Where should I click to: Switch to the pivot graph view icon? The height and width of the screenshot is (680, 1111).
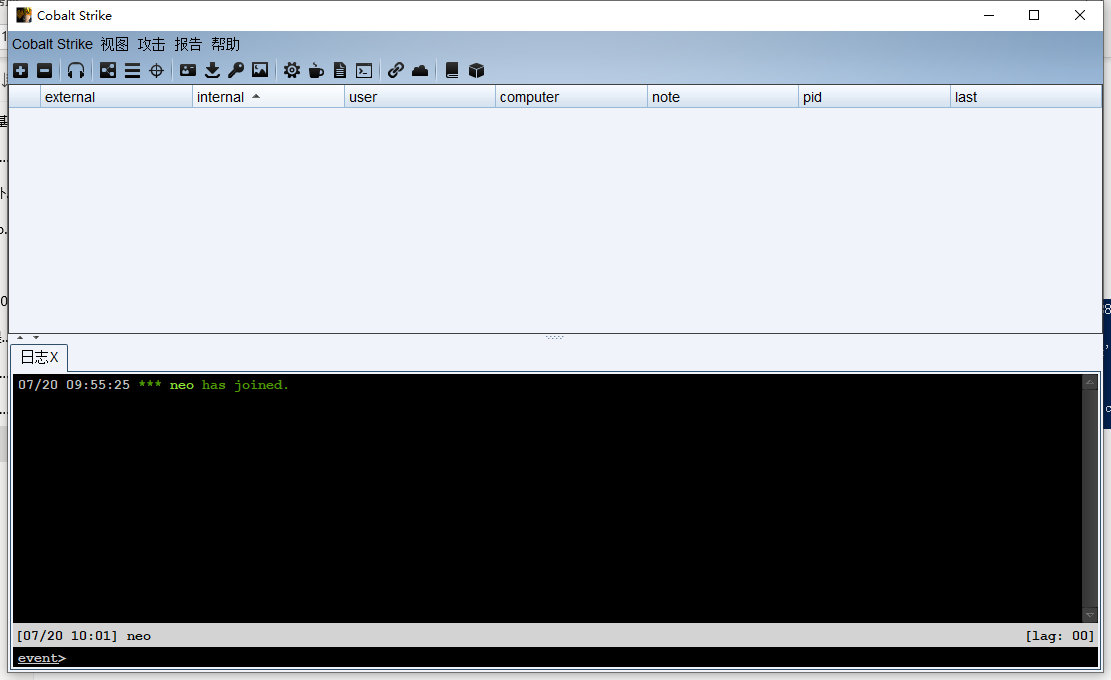pyautogui.click(x=108, y=70)
